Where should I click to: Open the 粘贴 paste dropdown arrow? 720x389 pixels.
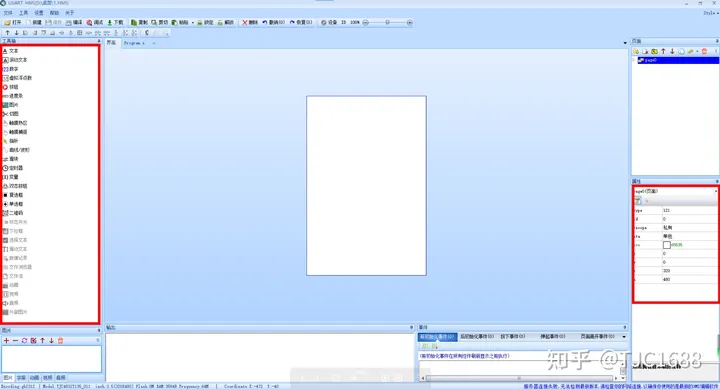tap(193, 23)
